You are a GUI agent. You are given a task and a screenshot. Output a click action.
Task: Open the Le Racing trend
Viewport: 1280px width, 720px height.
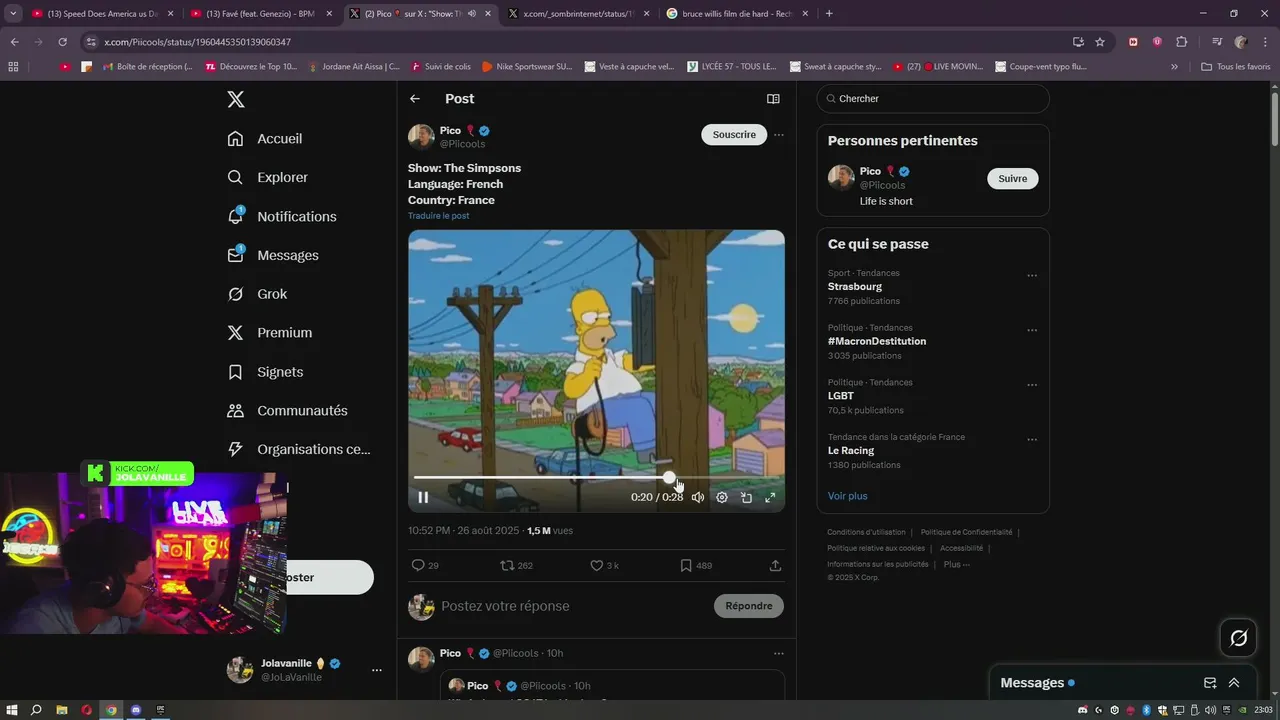tap(851, 451)
